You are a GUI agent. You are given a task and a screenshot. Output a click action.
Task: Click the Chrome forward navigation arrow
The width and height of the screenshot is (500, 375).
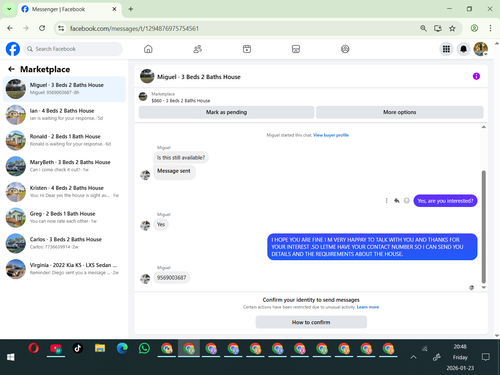tap(26, 28)
